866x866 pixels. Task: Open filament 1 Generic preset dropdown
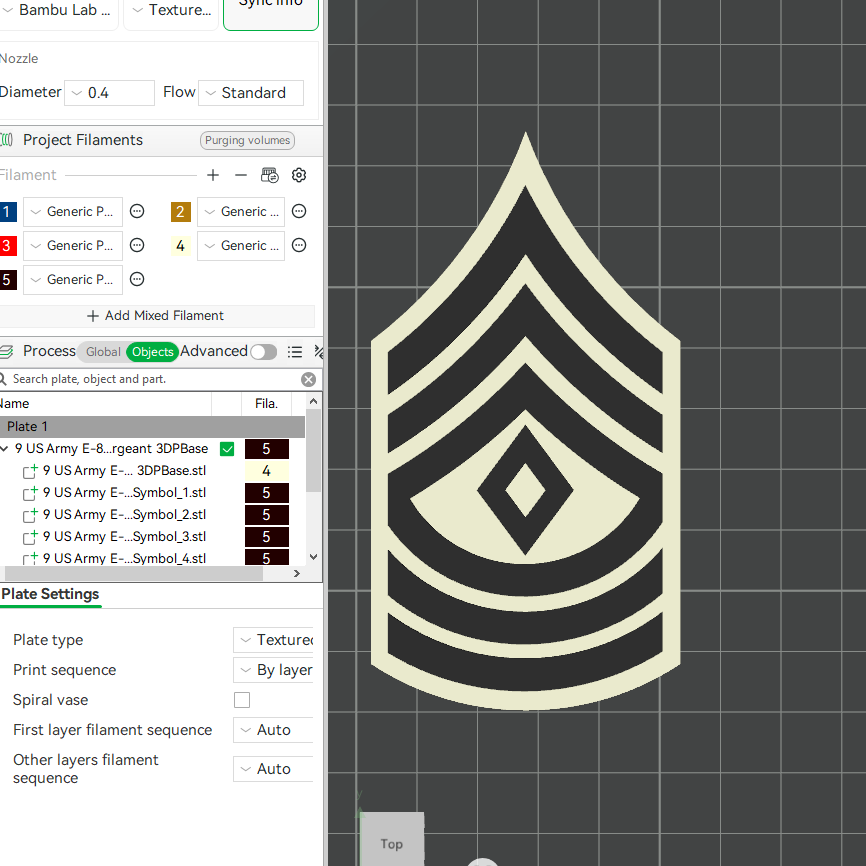73,212
